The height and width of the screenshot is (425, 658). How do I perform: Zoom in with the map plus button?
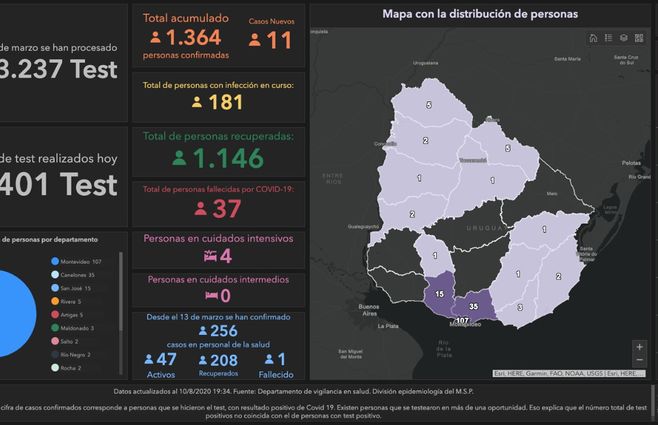pos(639,347)
